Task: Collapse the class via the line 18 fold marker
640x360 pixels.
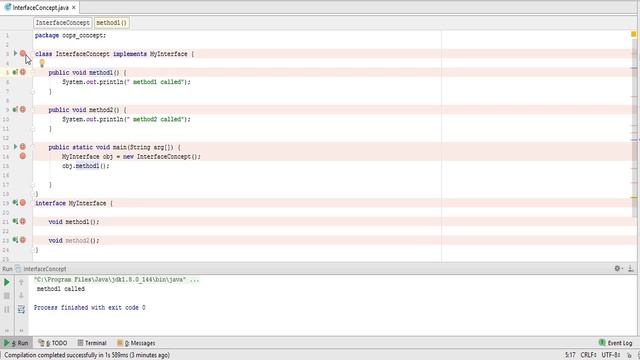Action: point(33,194)
